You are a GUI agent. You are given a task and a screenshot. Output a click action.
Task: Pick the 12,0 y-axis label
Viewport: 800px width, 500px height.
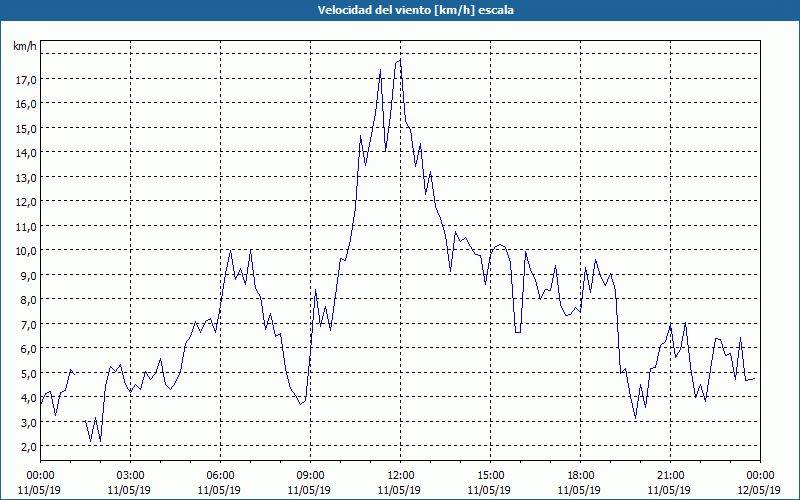pos(26,202)
